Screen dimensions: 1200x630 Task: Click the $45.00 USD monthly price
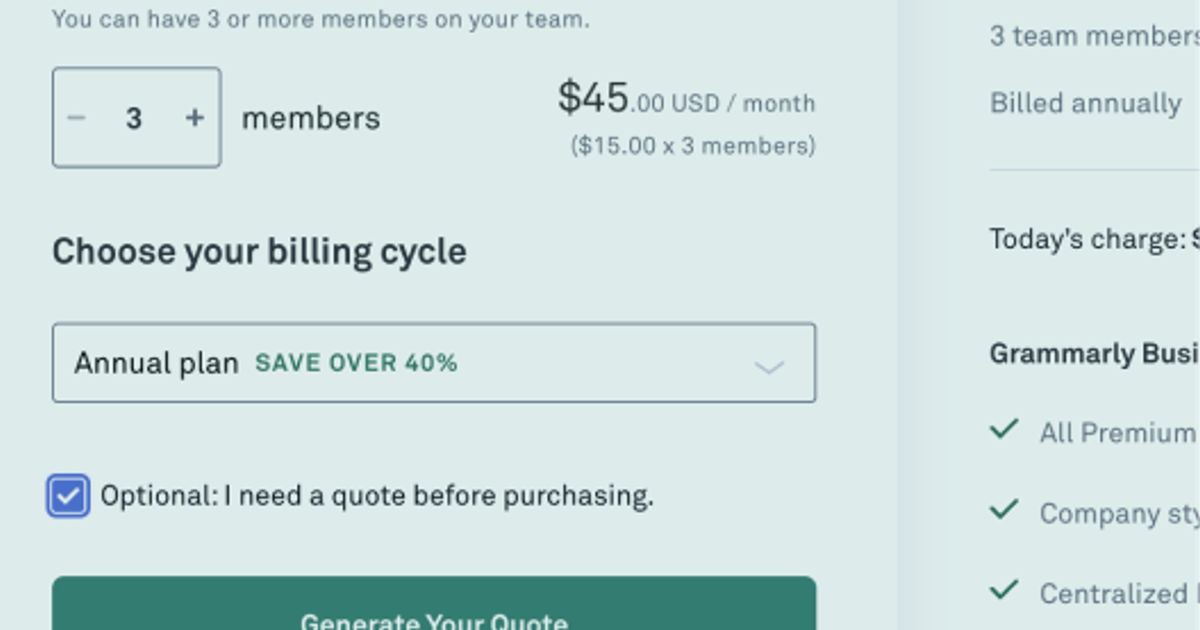[686, 99]
